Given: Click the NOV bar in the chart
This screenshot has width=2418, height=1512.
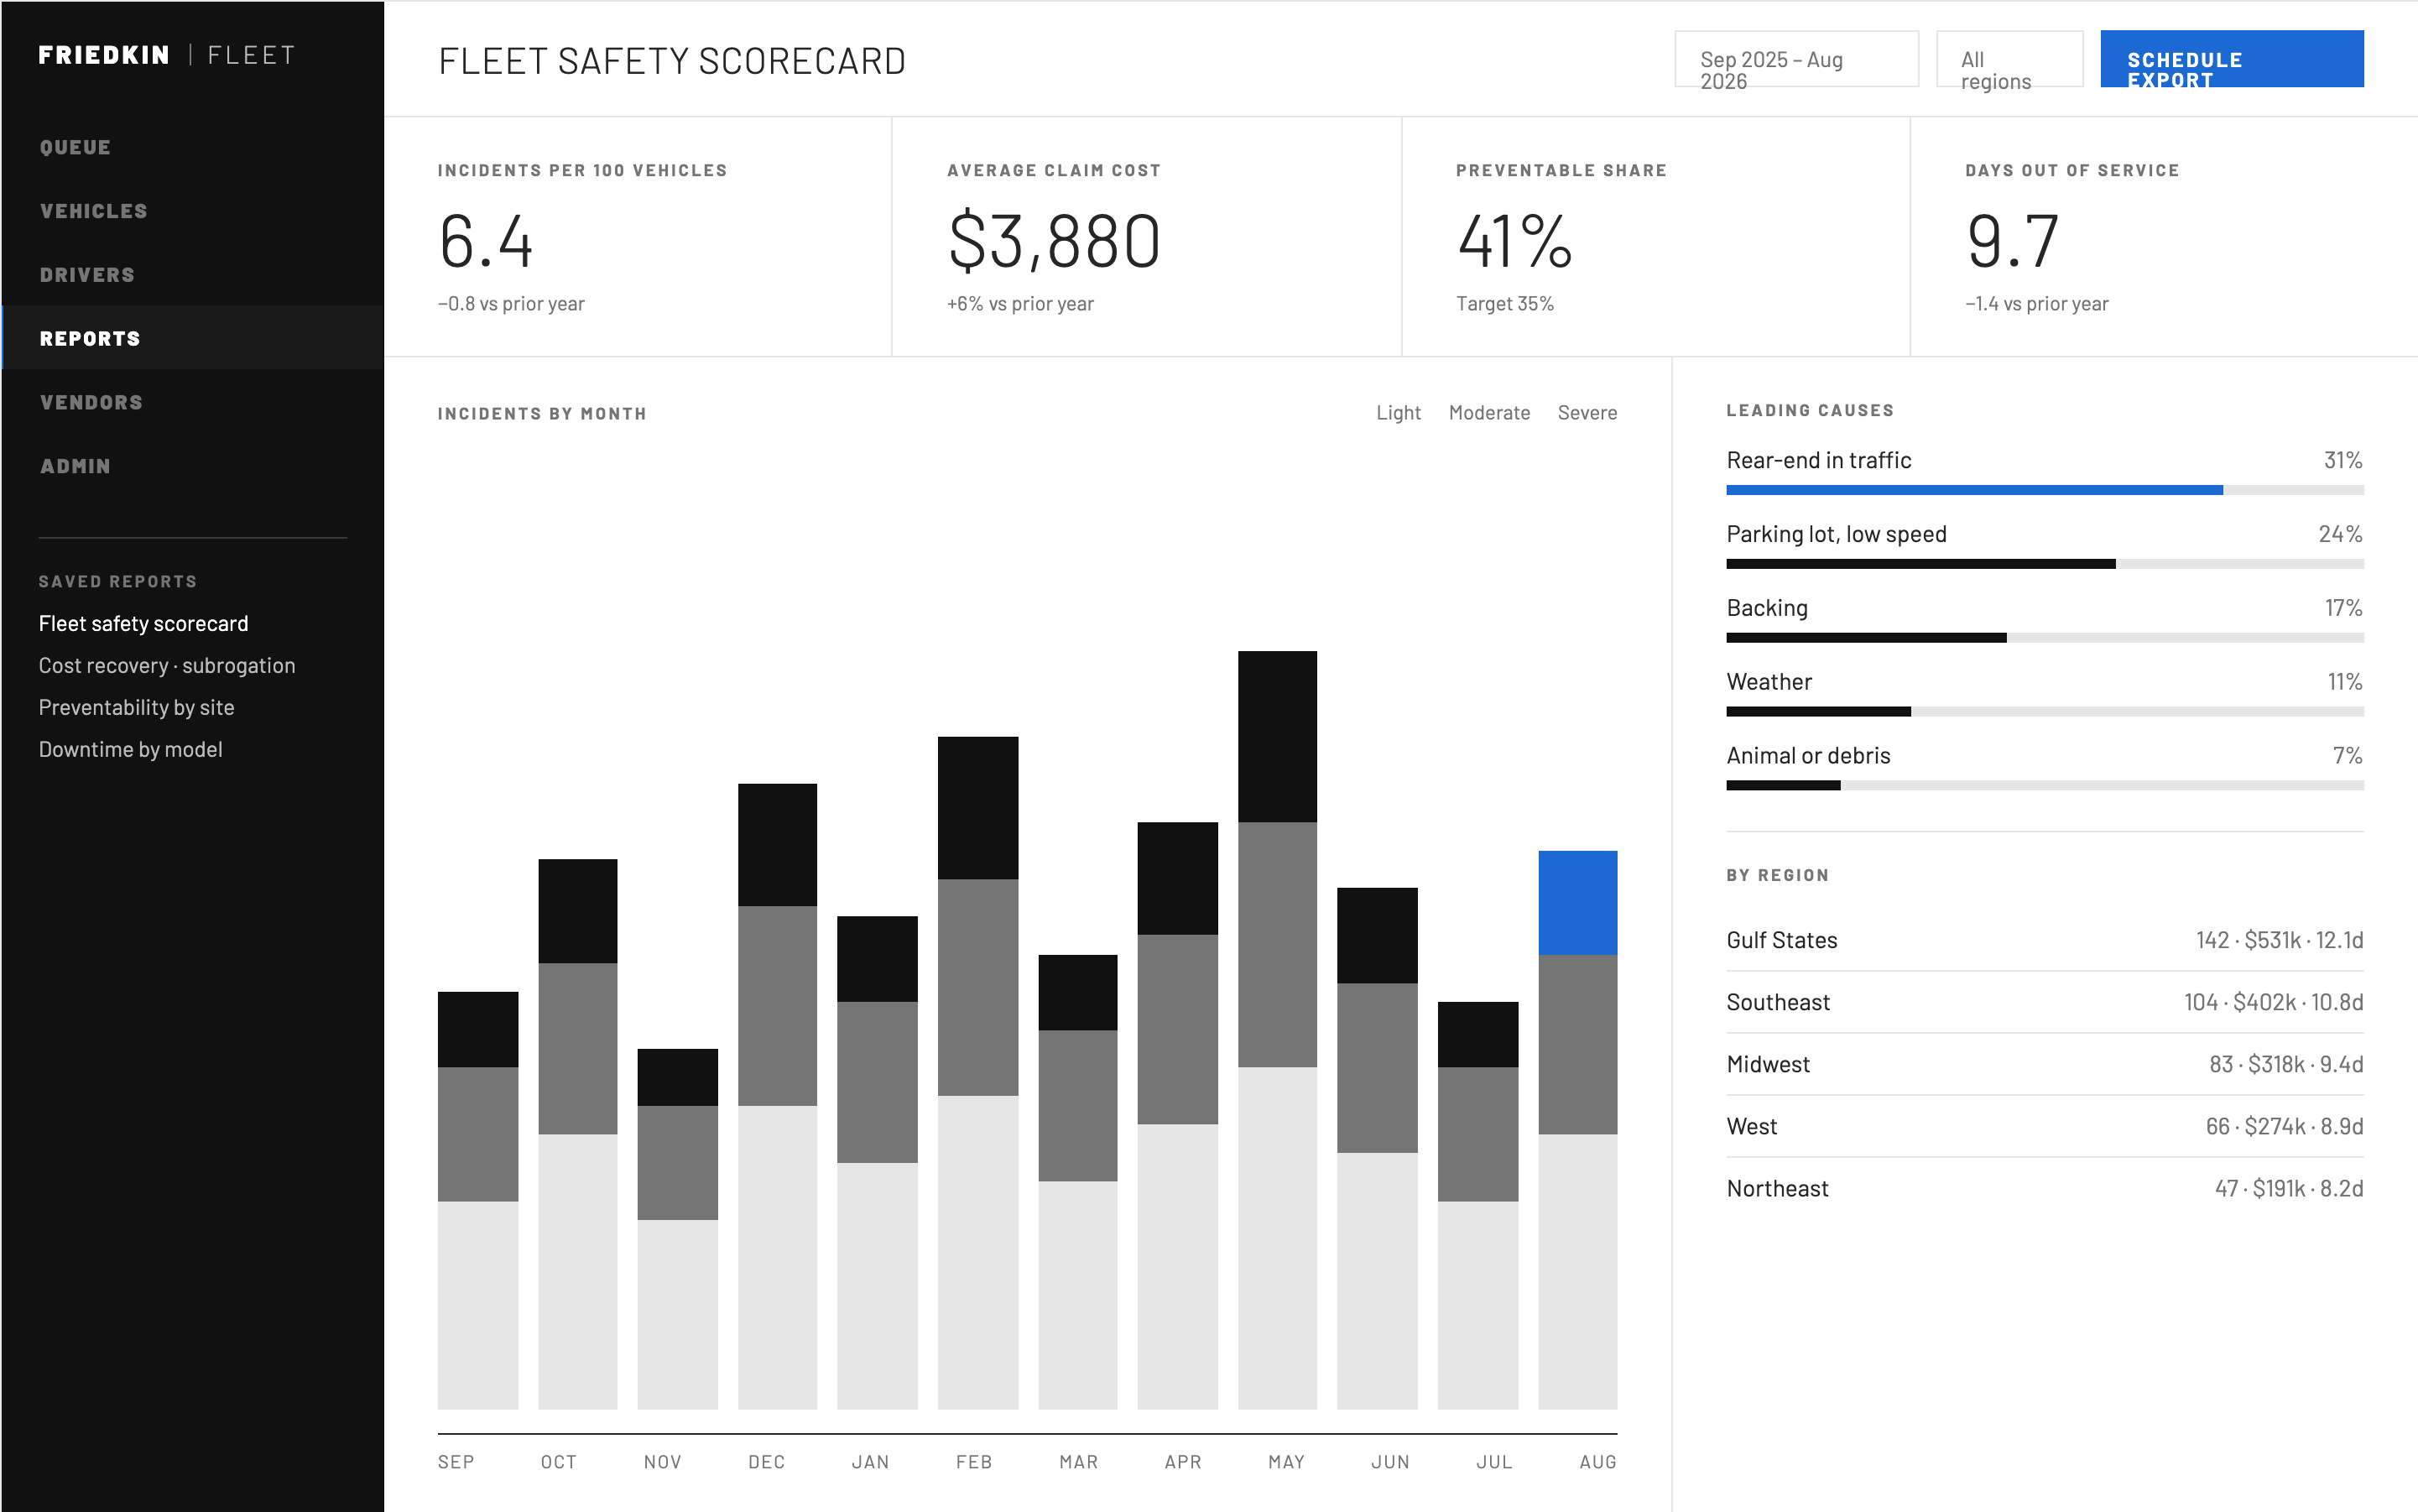Looking at the screenshot, I should click(677, 1229).
